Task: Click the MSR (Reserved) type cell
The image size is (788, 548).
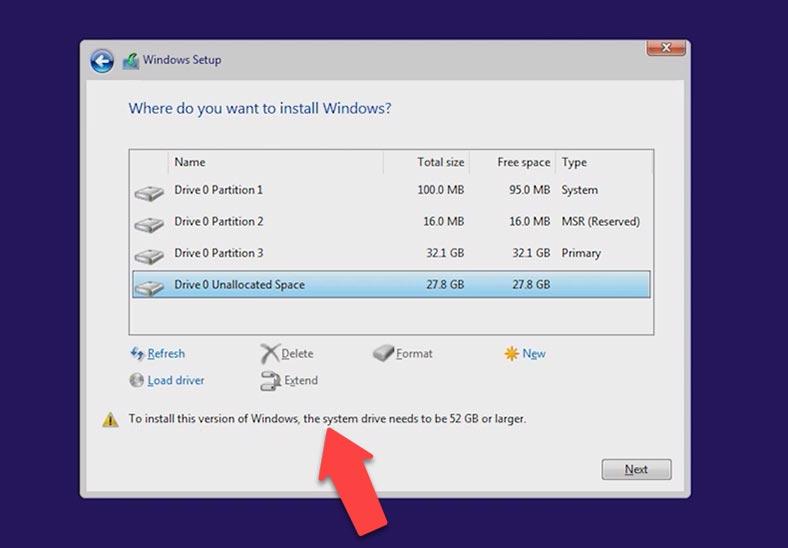Action: click(x=601, y=221)
